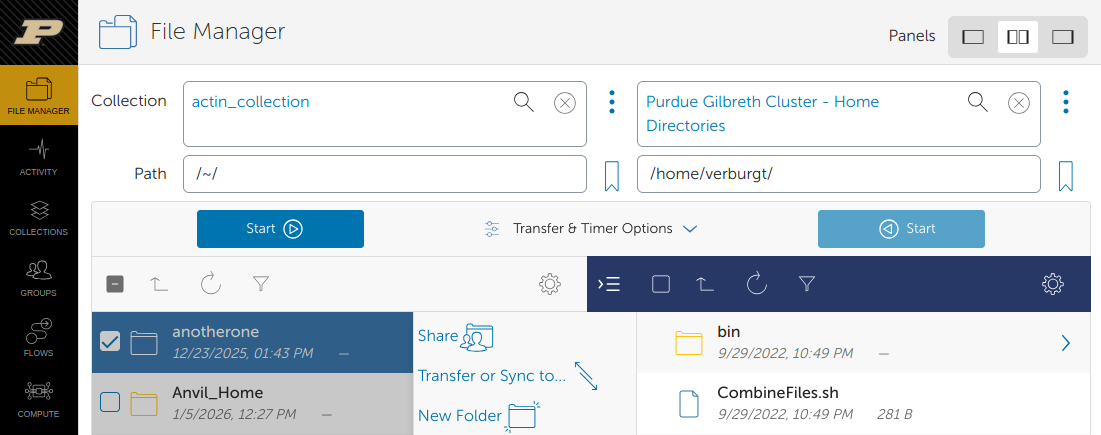Screen dimensions: 1101x435
Task: Click the yellow bin folder icon
Action: click(689, 343)
